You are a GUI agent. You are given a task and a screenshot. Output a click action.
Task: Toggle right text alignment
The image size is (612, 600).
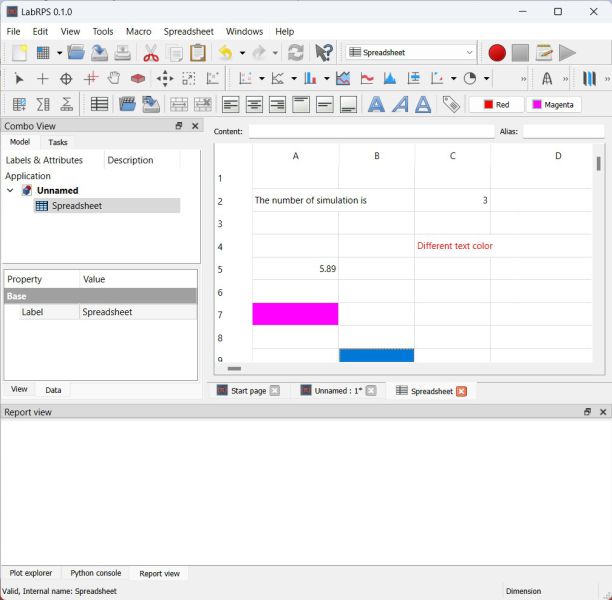click(278, 105)
